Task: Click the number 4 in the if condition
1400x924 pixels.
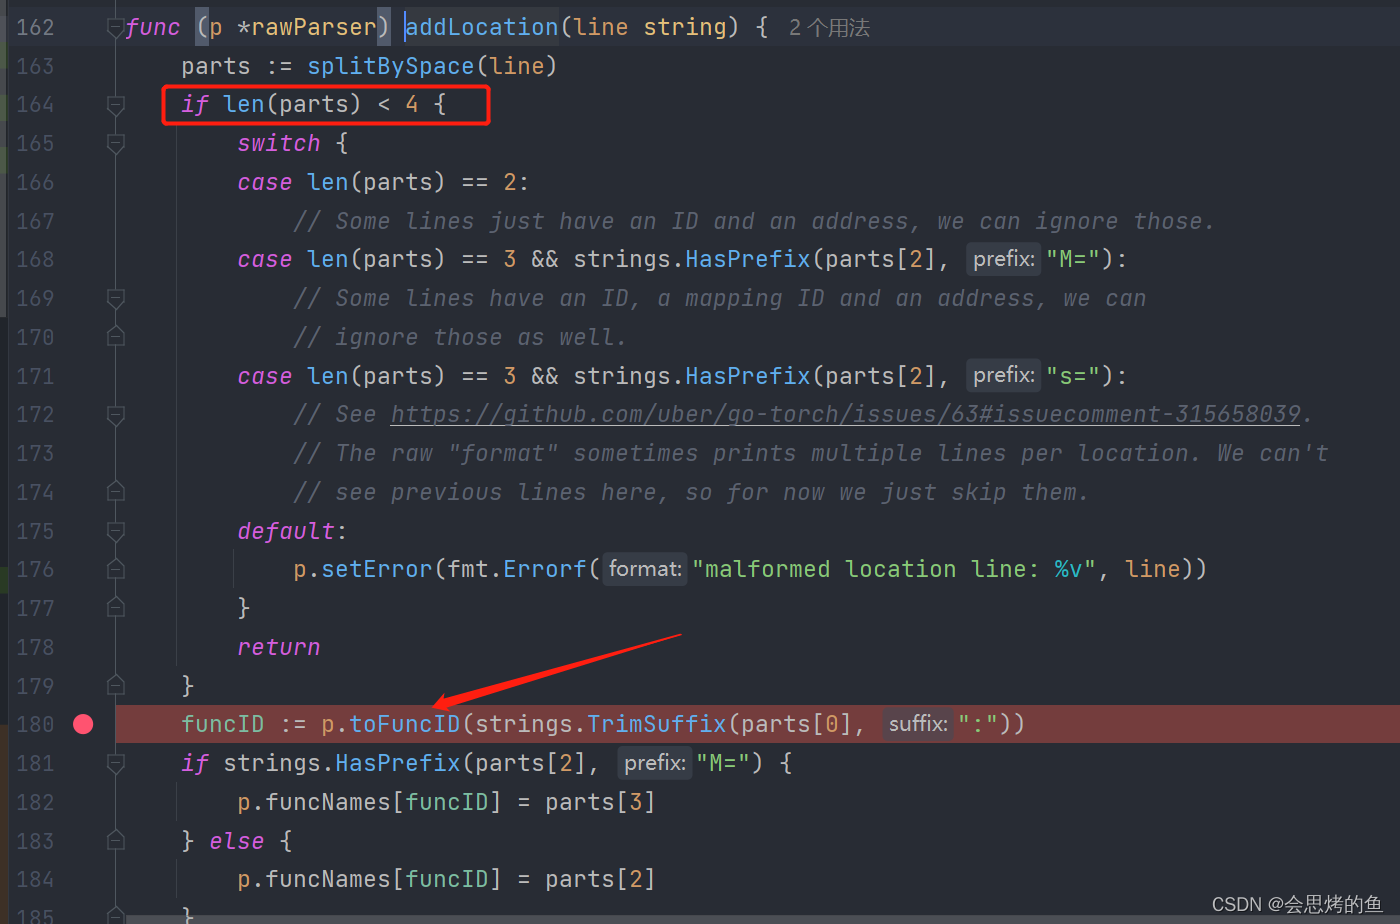Action: pos(412,104)
